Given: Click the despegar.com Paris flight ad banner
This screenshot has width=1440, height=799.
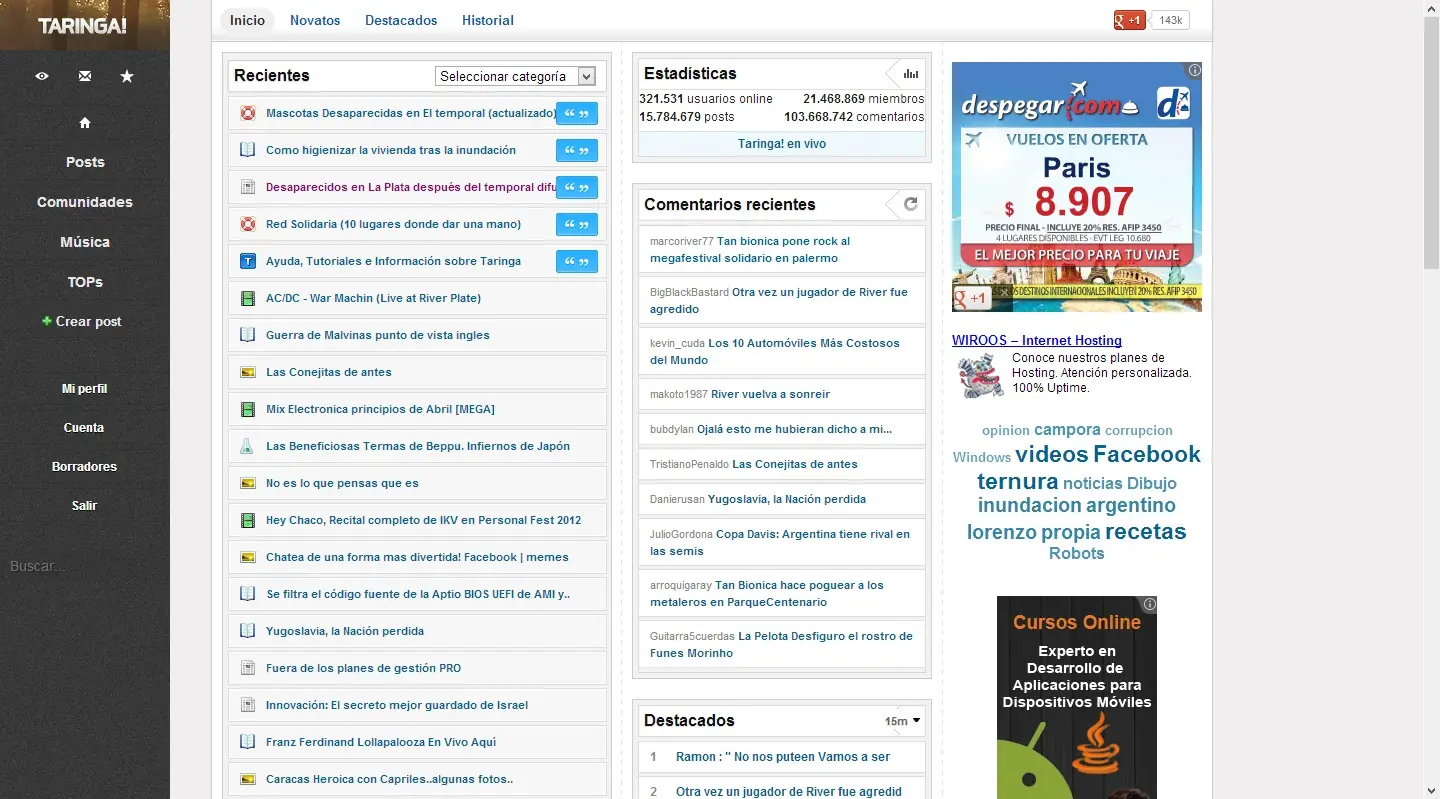Looking at the screenshot, I should (1077, 187).
